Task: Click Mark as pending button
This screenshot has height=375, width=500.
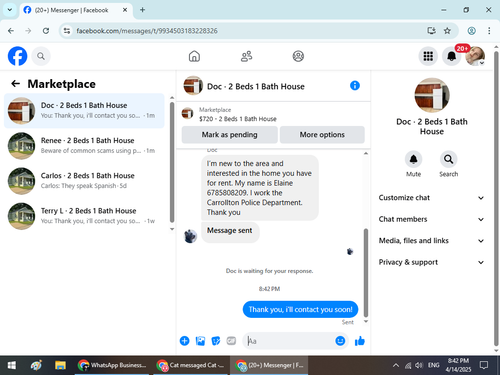Action: [x=229, y=135]
